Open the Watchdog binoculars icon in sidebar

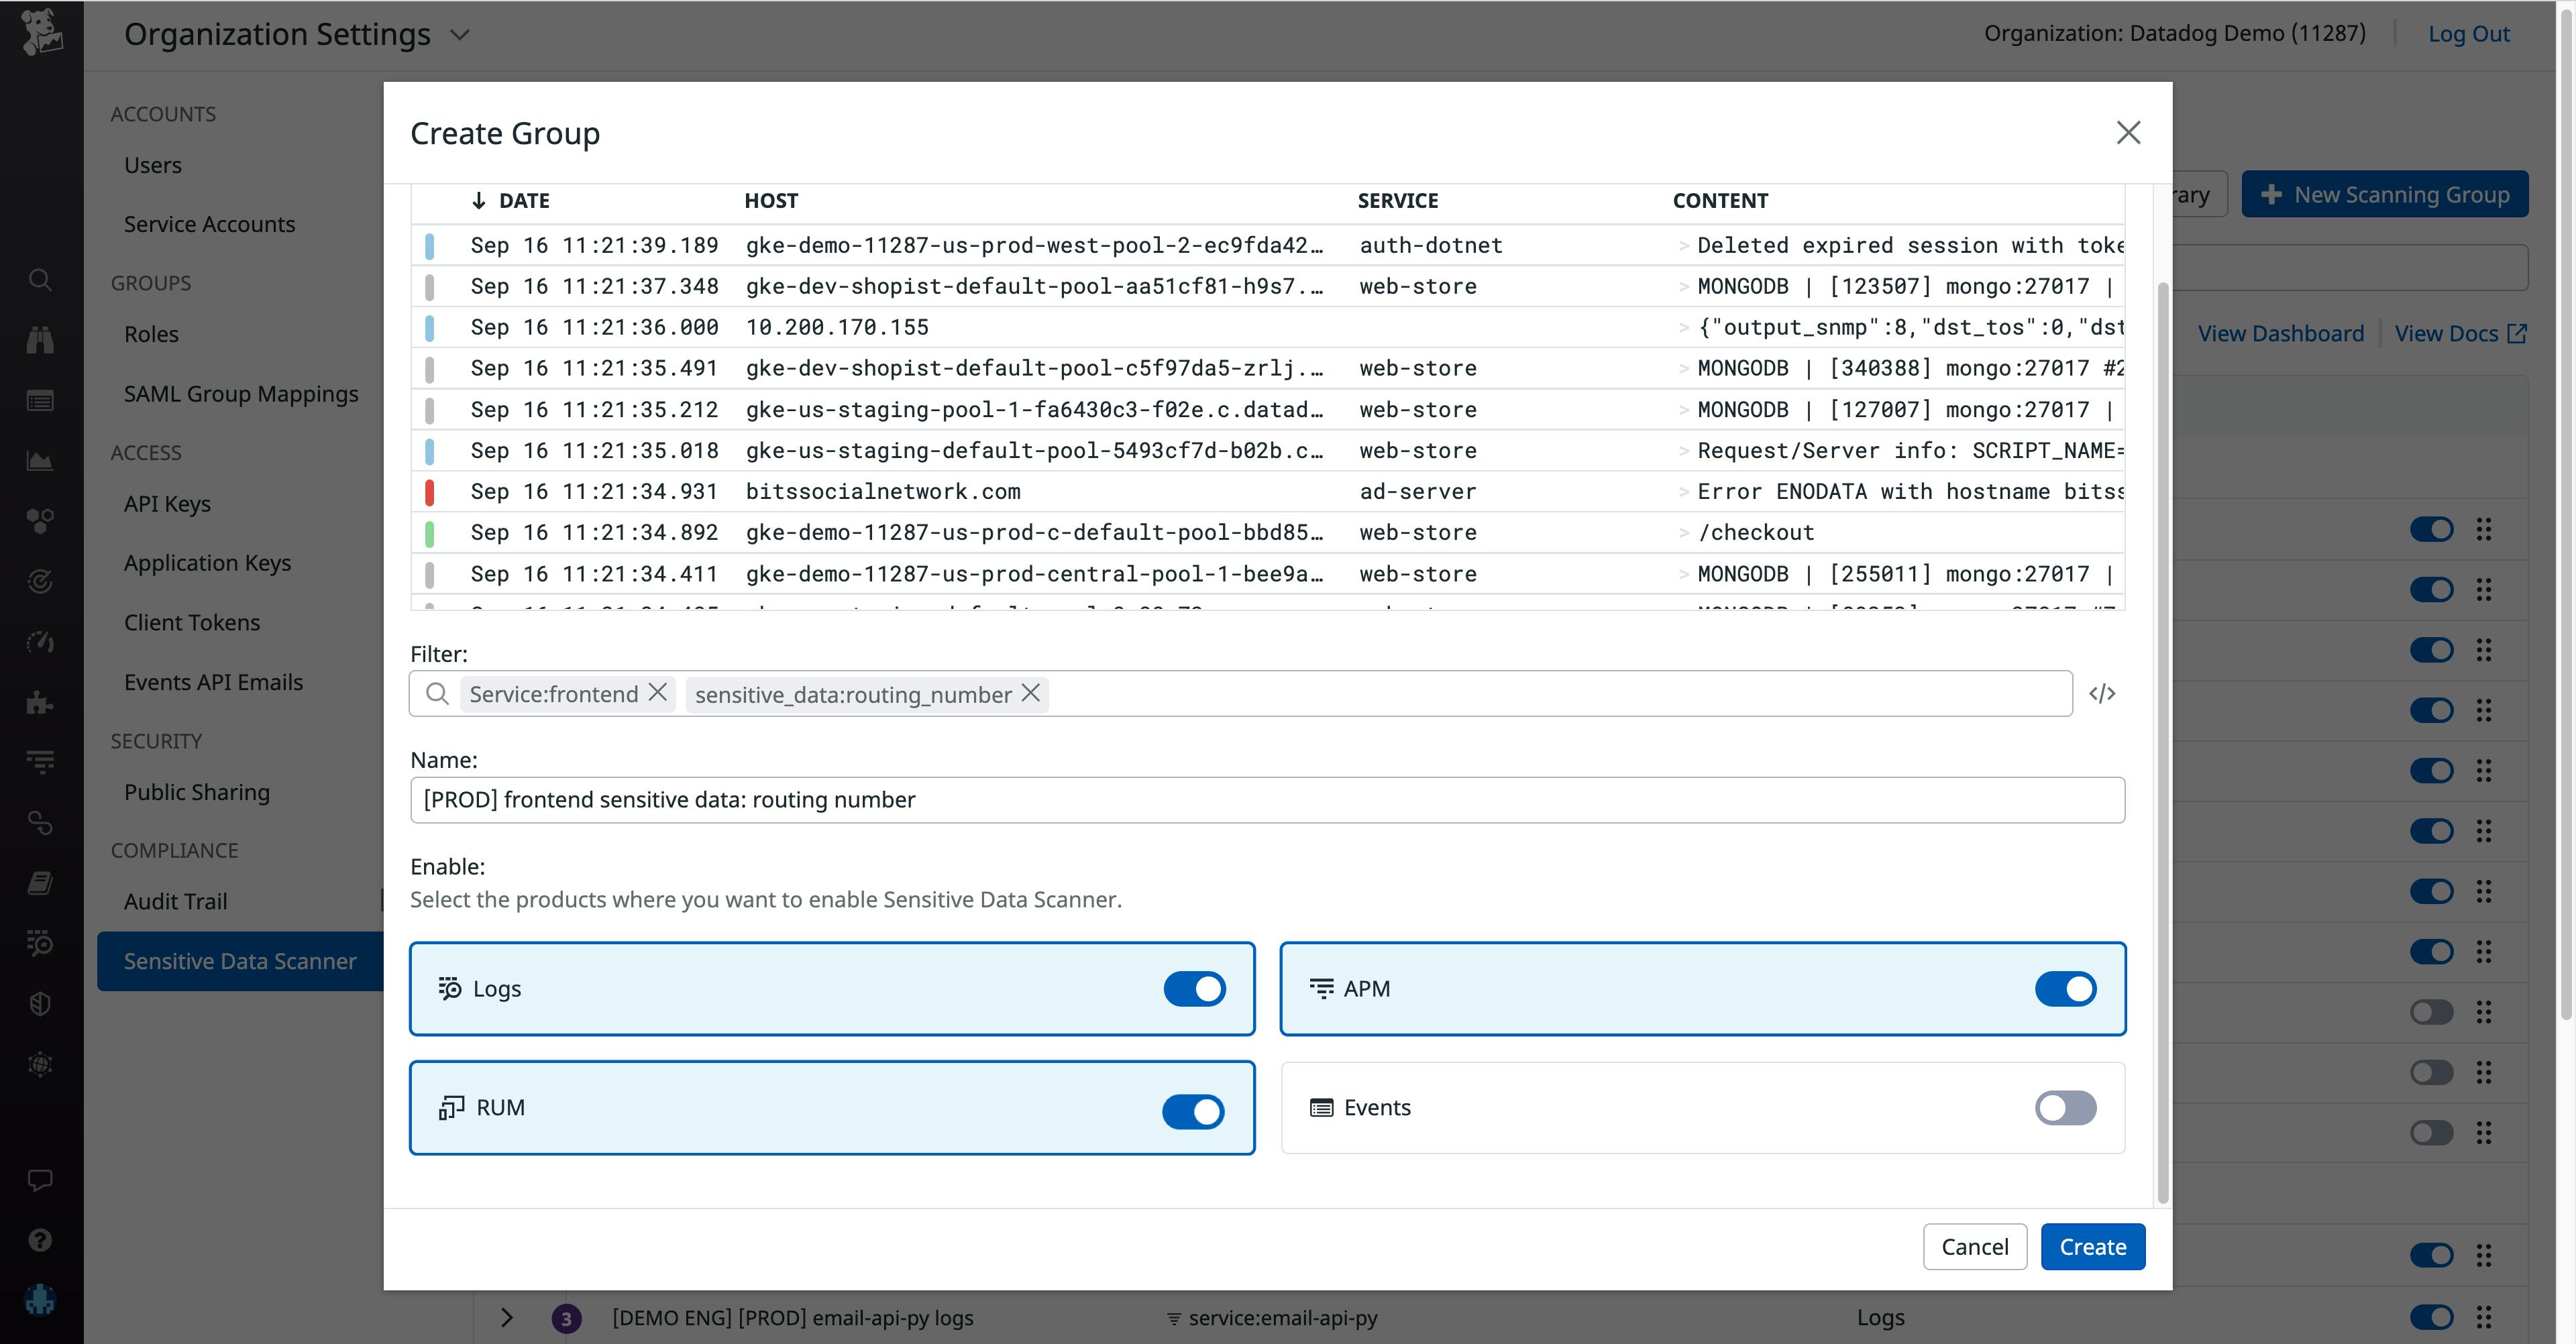[x=40, y=339]
